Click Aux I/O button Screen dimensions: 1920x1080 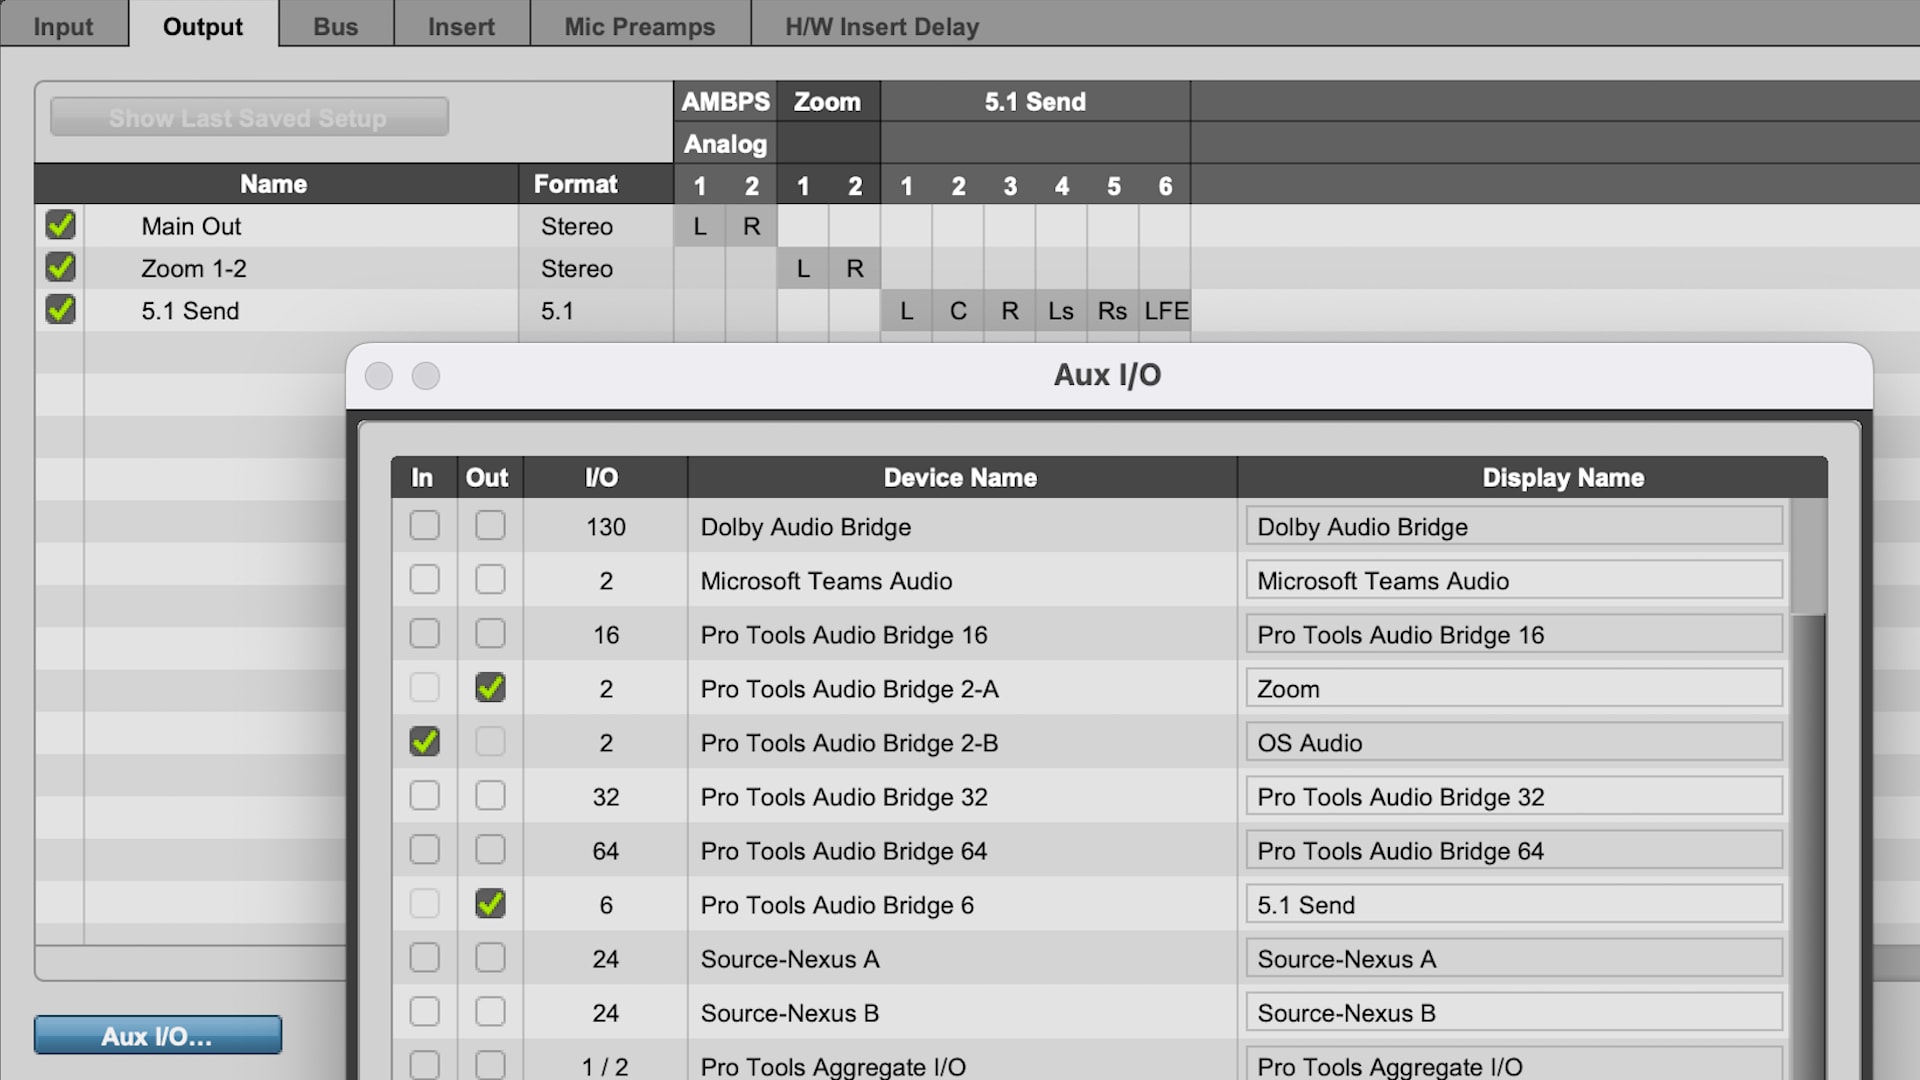coord(158,1035)
